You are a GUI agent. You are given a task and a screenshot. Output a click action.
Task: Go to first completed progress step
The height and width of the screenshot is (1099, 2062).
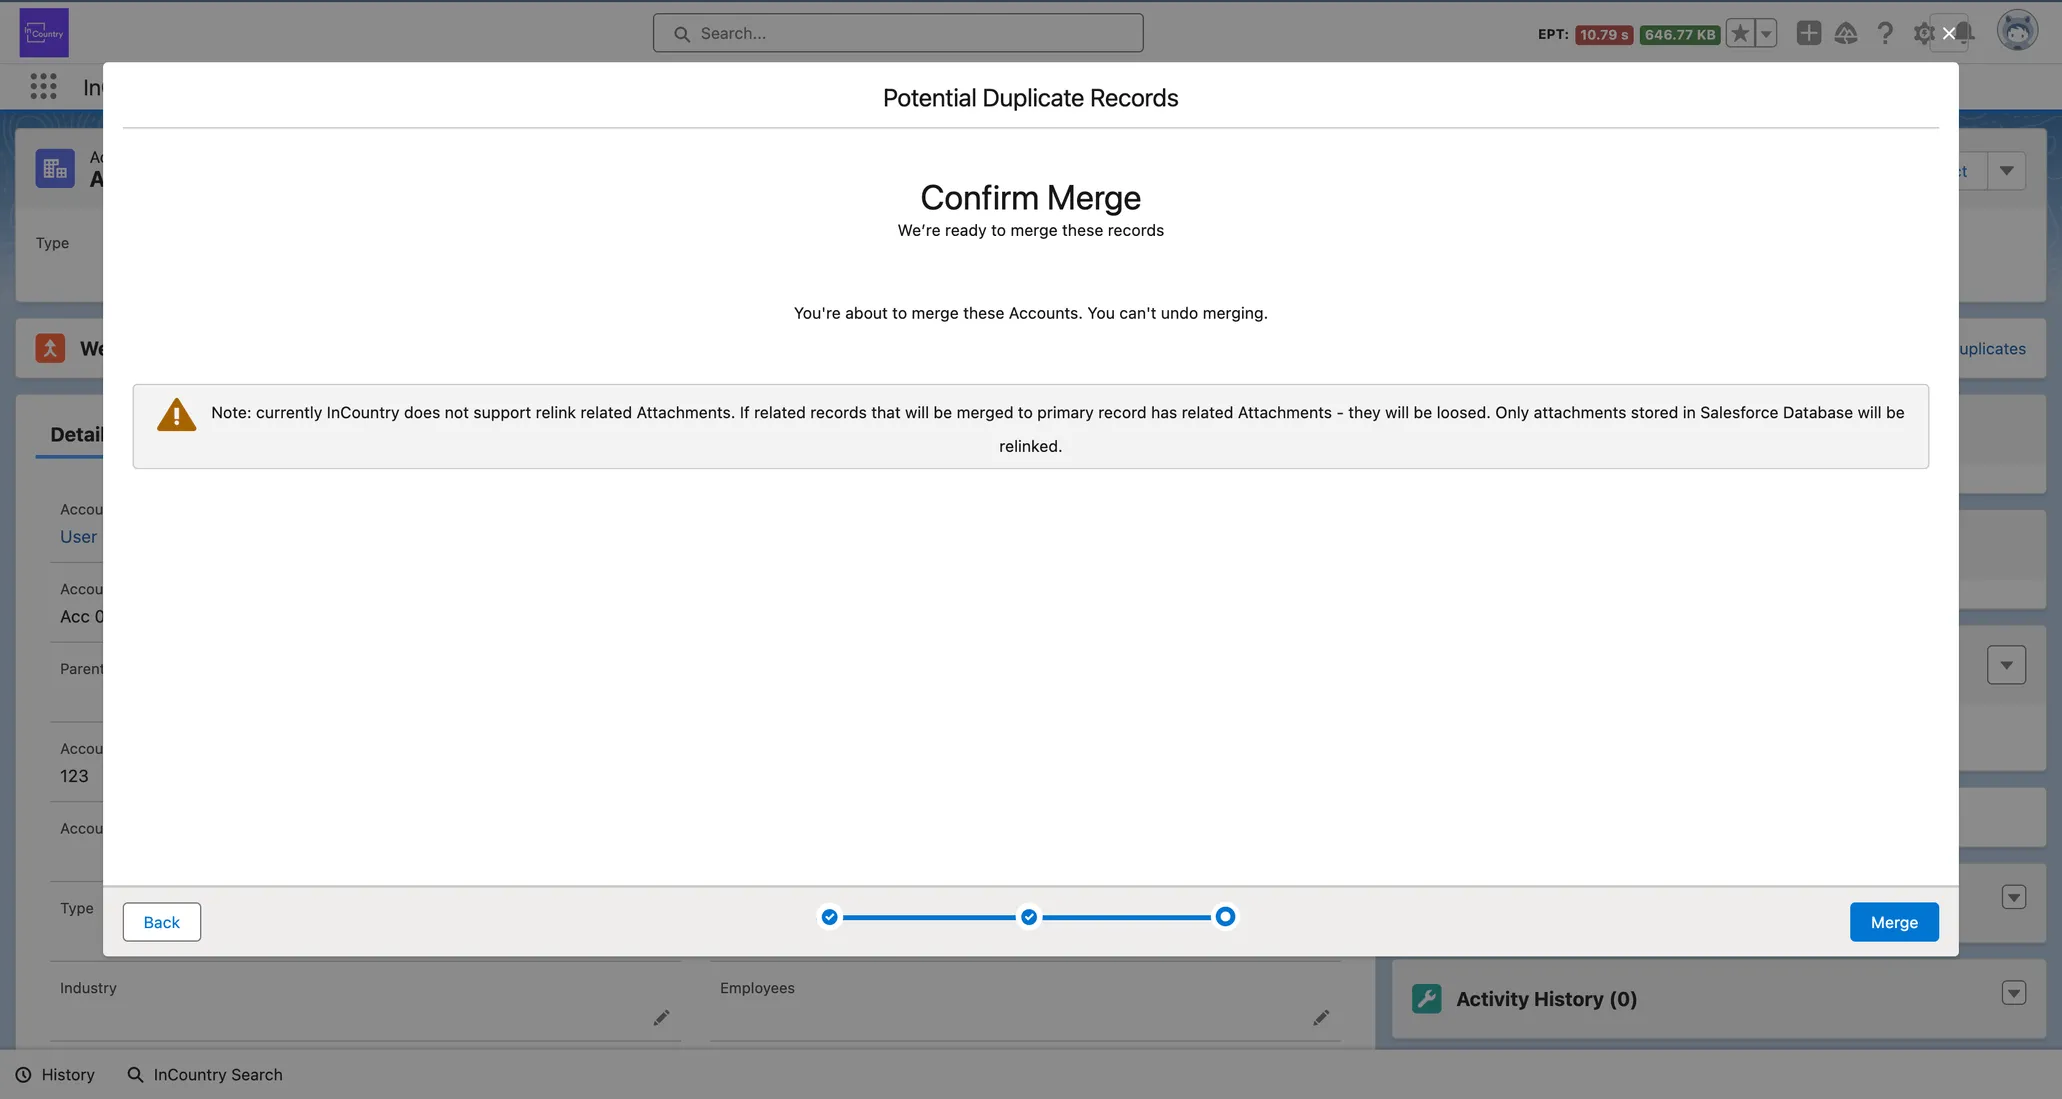pos(829,917)
